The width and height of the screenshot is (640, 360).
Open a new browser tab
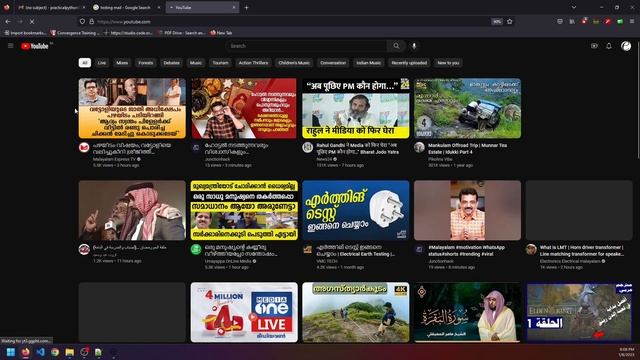pyautogui.click(x=247, y=7)
